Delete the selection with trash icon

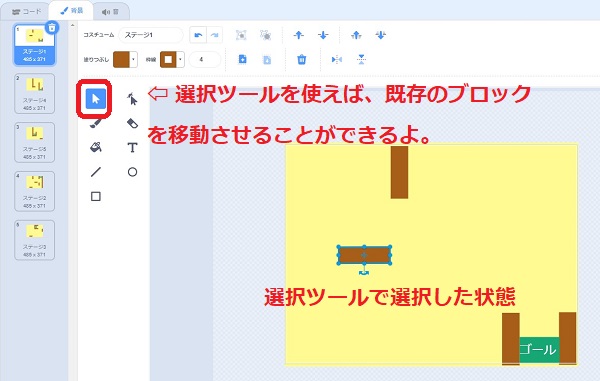[302, 59]
